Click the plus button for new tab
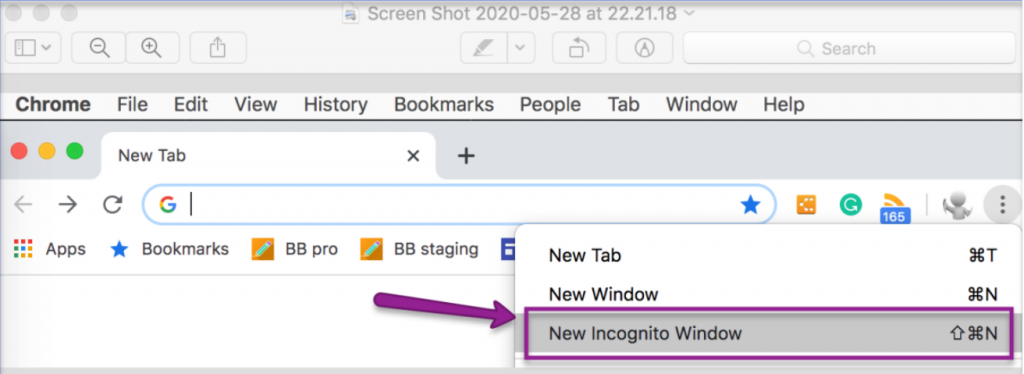This screenshot has width=1024, height=374. [466, 155]
